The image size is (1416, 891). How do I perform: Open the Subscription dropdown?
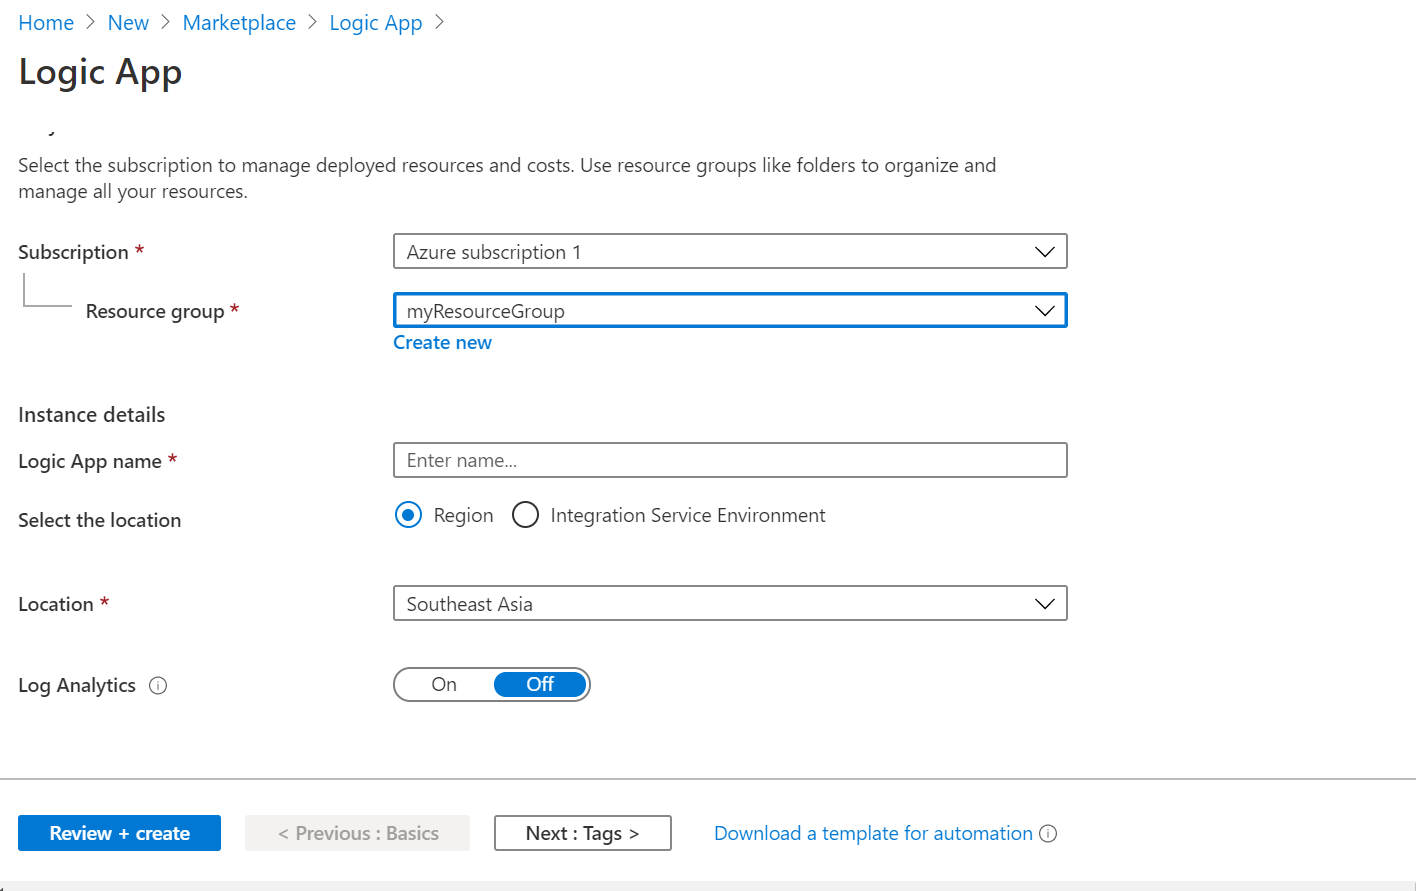tap(730, 251)
